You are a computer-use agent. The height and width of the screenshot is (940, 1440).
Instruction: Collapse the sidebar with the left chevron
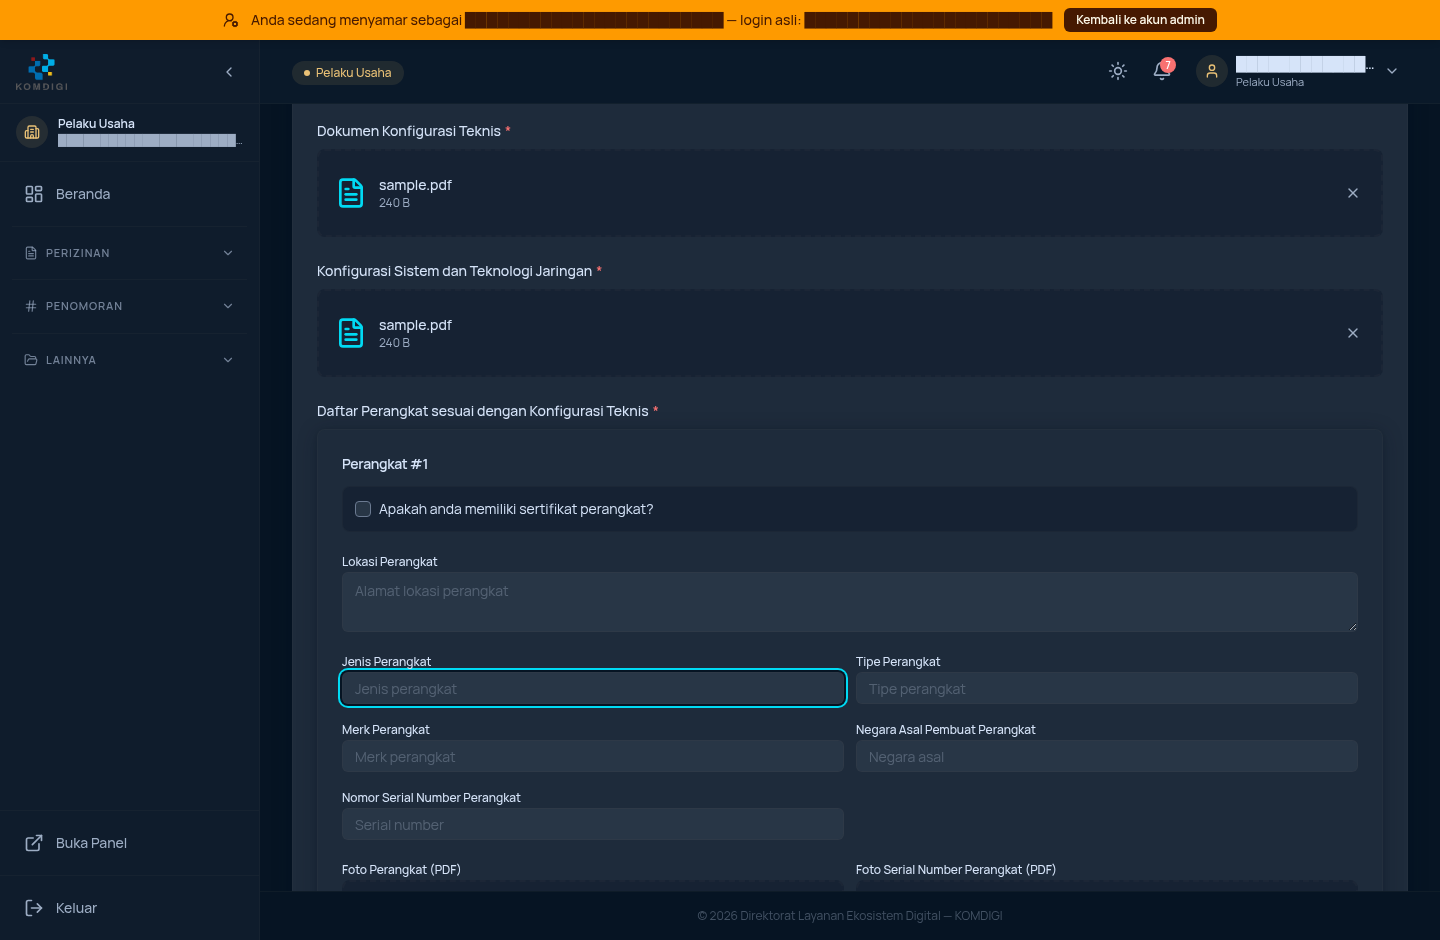click(x=229, y=72)
